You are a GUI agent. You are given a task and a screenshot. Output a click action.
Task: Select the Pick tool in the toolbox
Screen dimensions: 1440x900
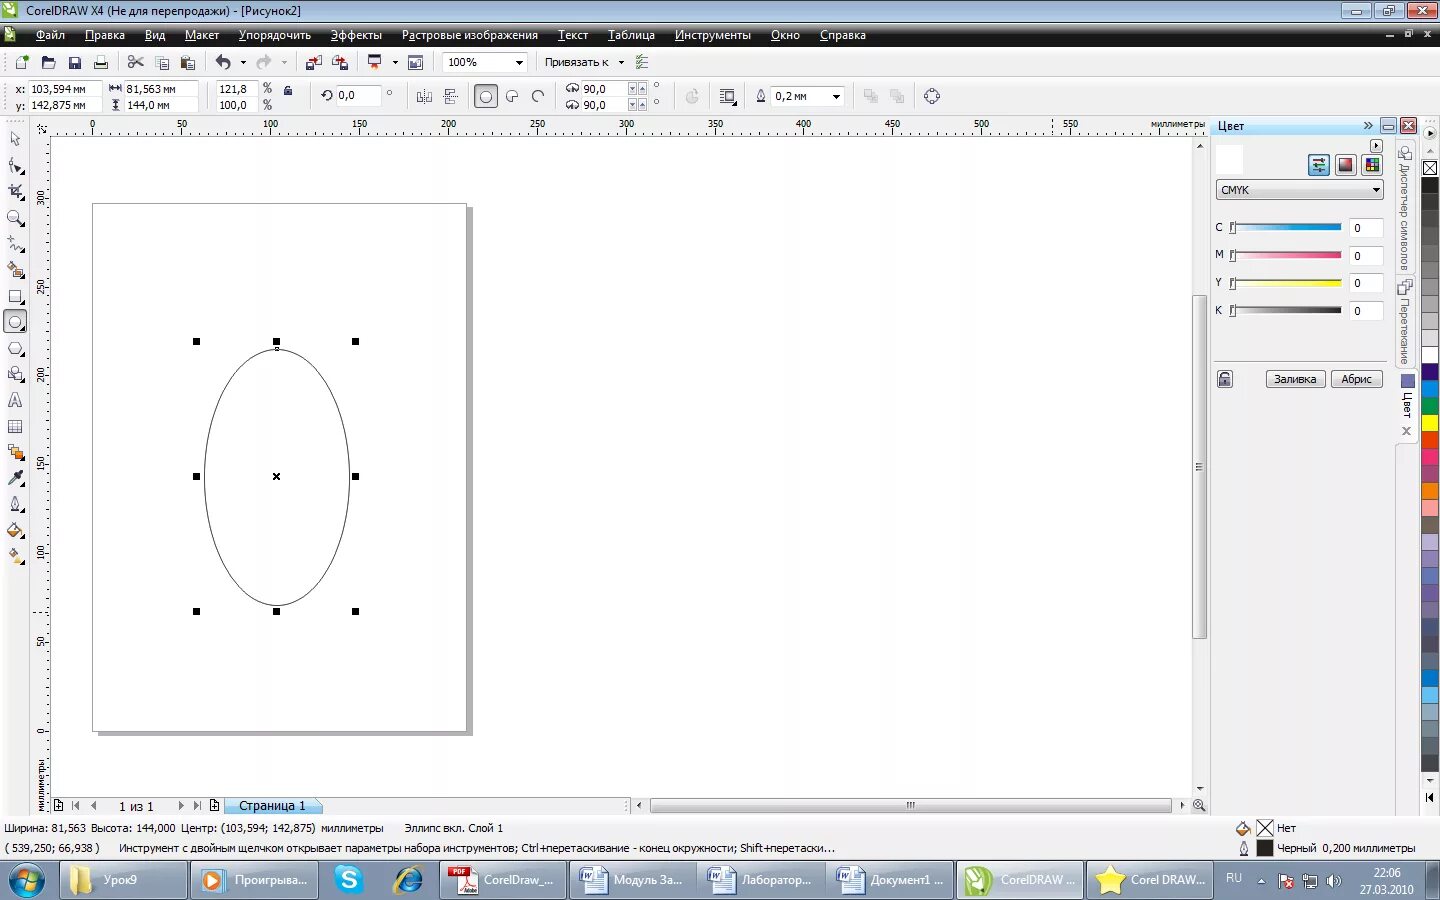[x=15, y=139]
